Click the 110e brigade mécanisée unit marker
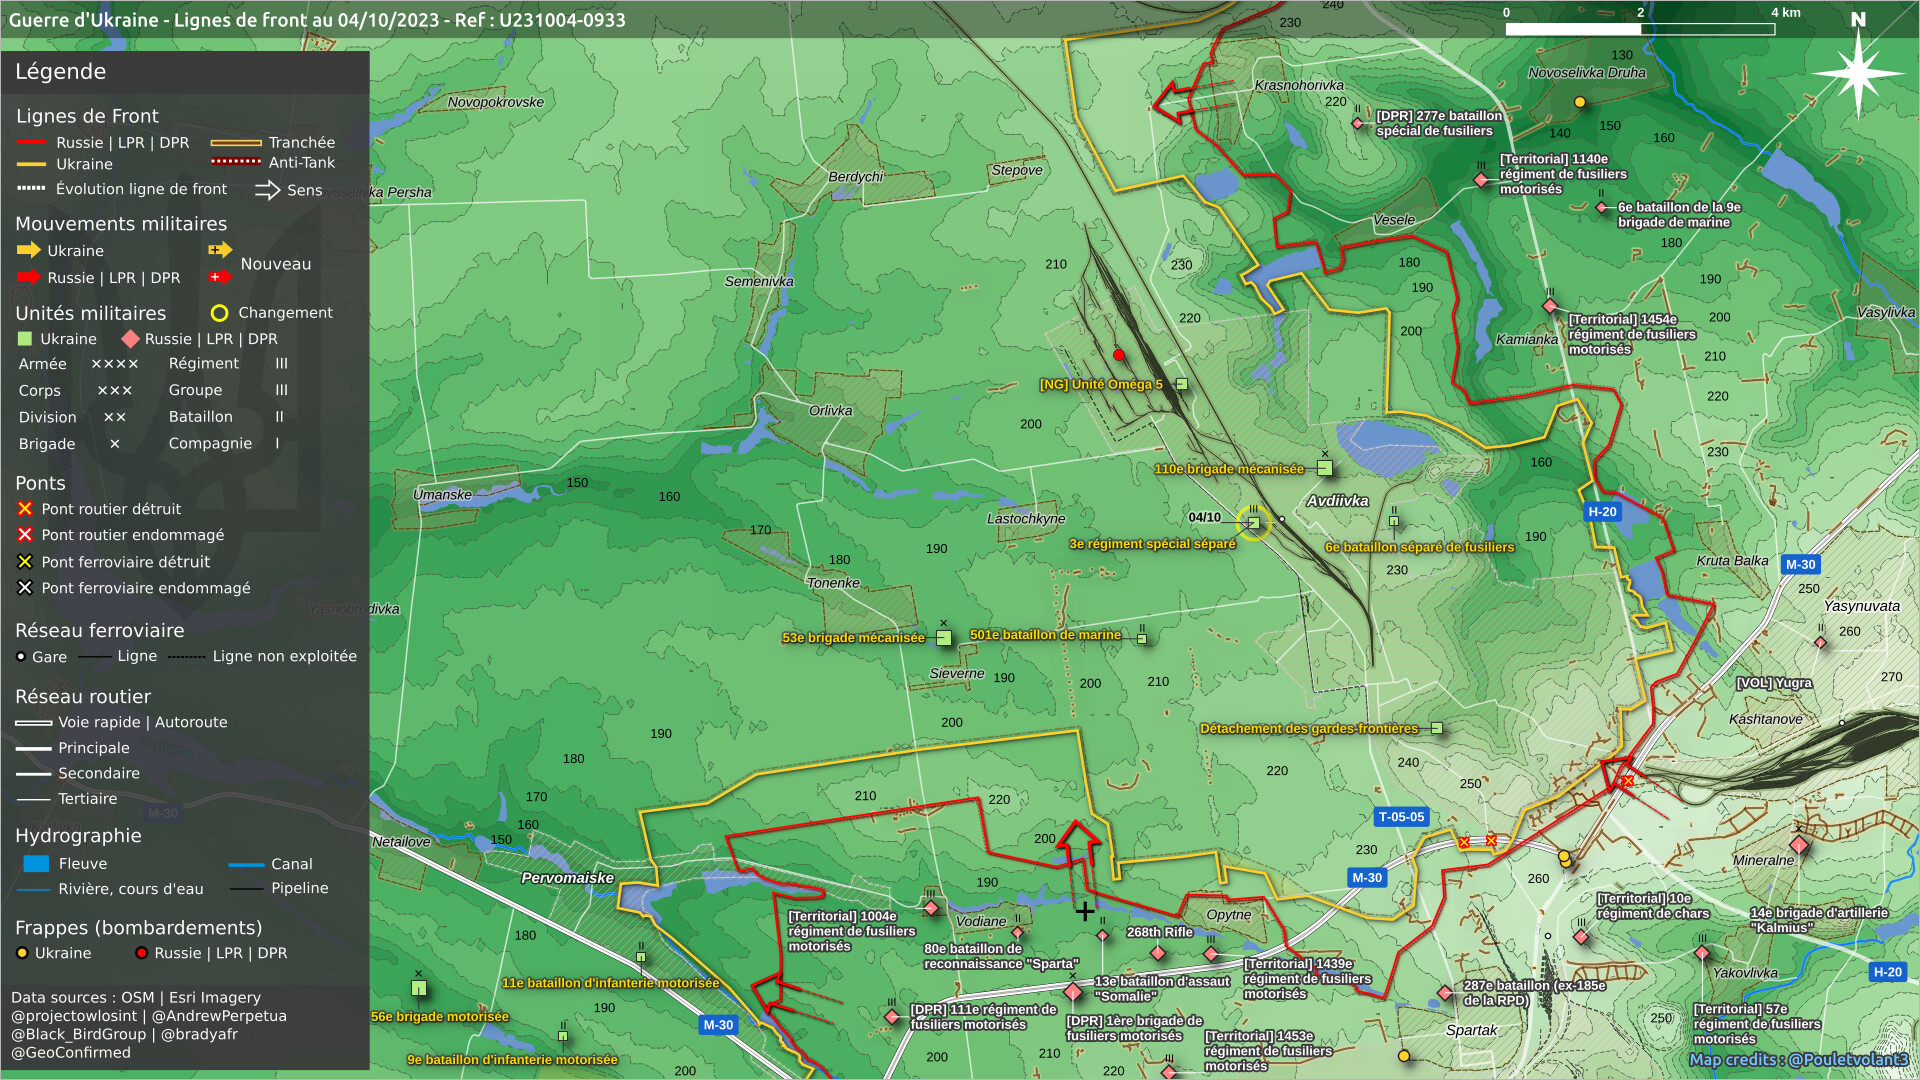This screenshot has width=1920, height=1080. [x=1324, y=468]
